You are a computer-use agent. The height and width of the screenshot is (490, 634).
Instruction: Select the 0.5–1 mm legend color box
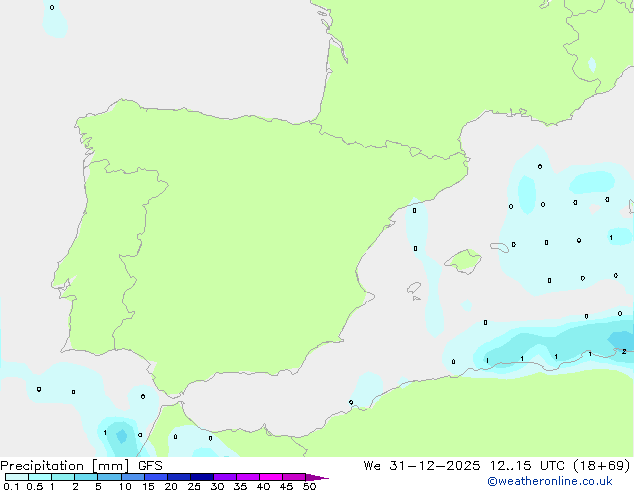[40, 477]
